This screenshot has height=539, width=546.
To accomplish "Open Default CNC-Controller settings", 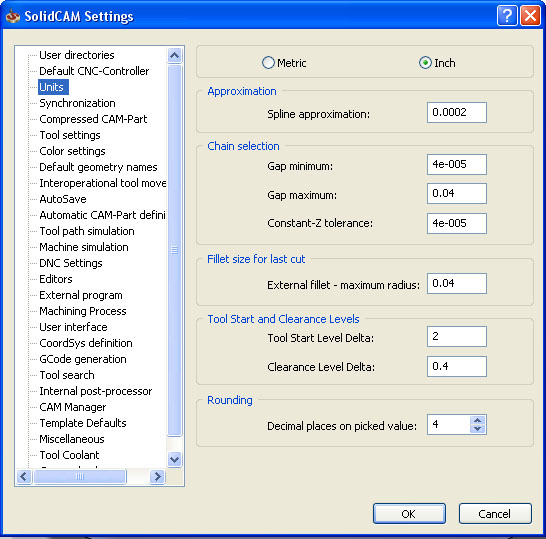I will coord(94,71).
